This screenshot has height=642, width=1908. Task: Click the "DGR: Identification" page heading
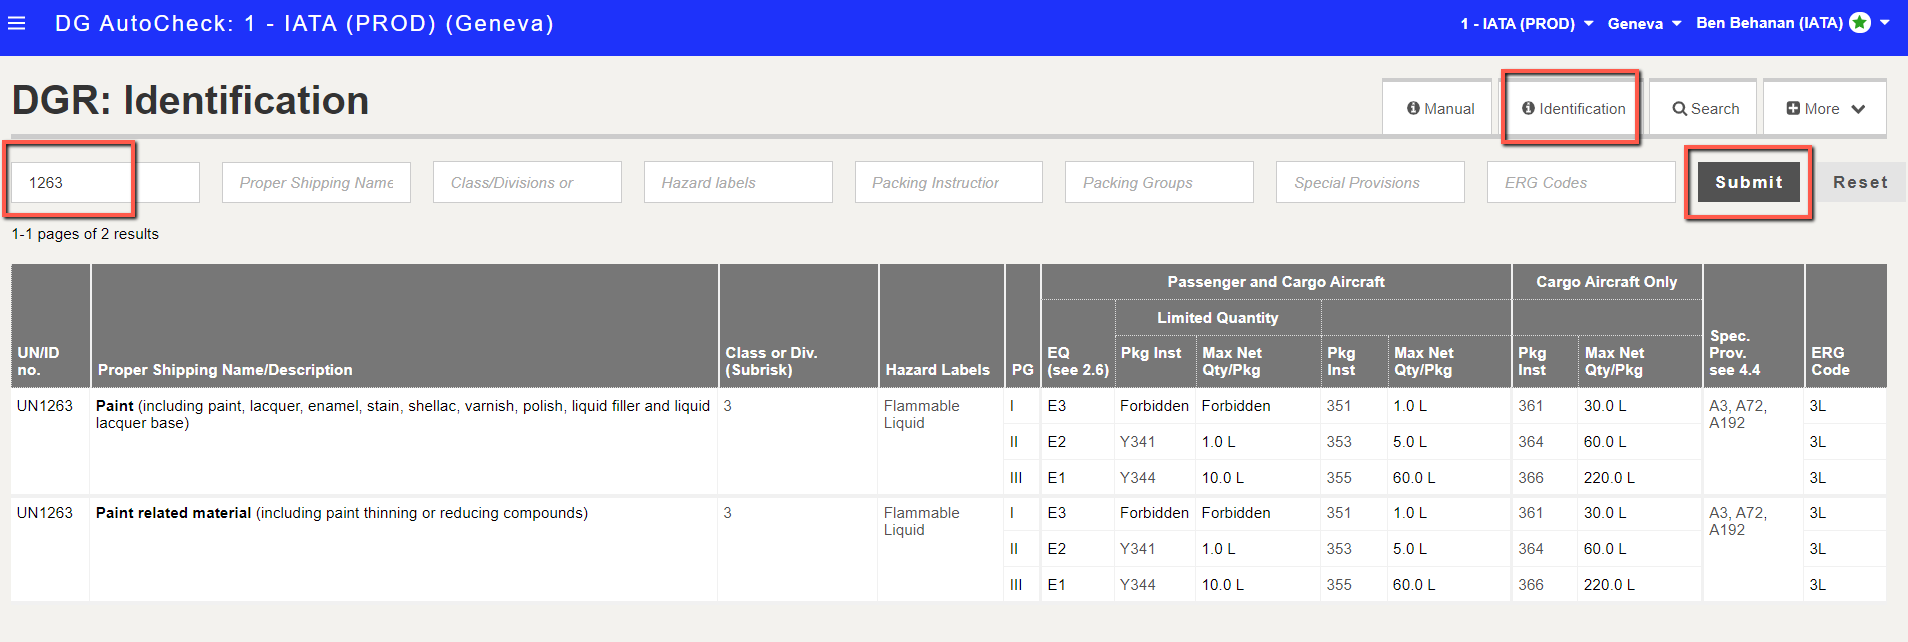190,100
